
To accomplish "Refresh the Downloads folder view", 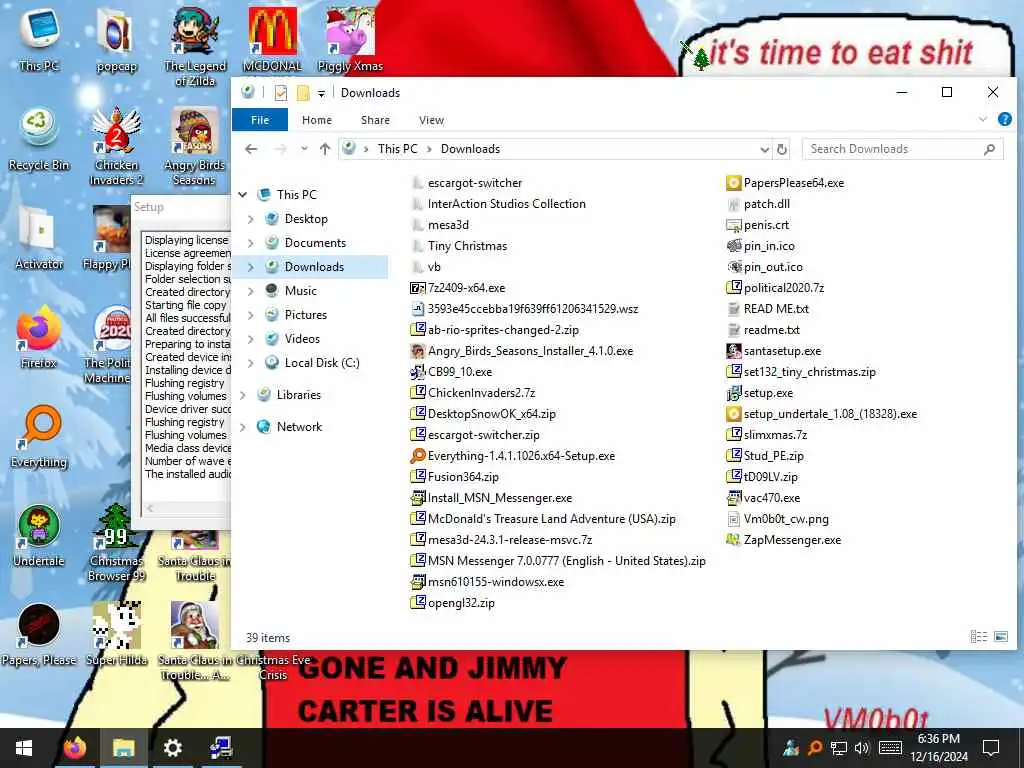I will tap(782, 150).
